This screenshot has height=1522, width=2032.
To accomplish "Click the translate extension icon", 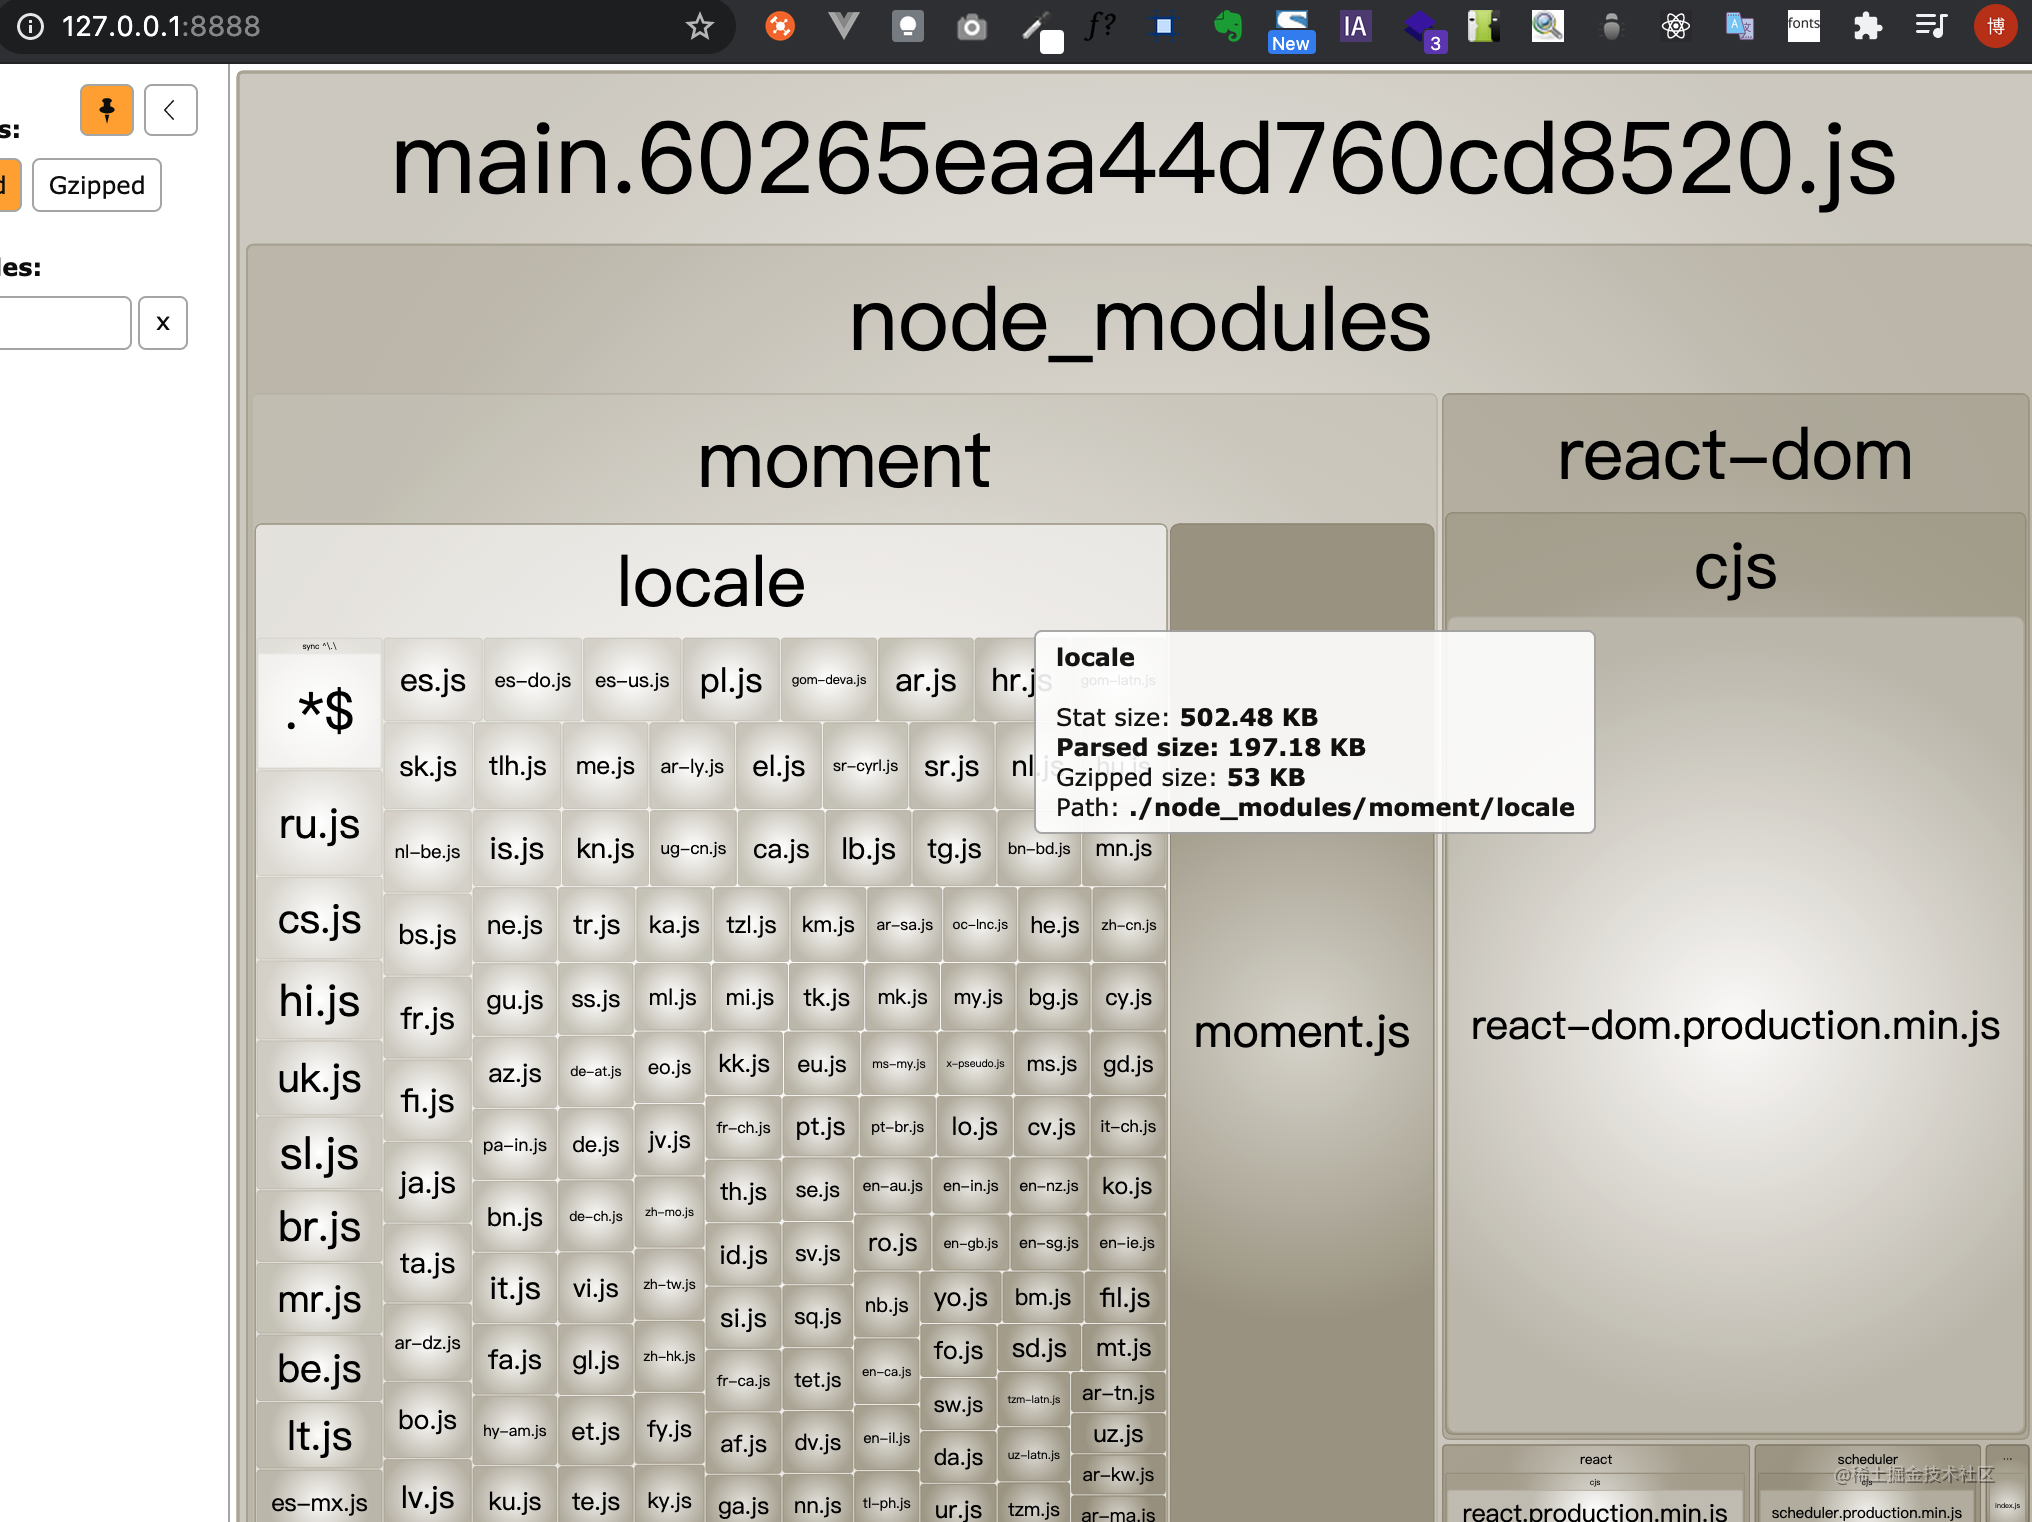I will (1739, 26).
